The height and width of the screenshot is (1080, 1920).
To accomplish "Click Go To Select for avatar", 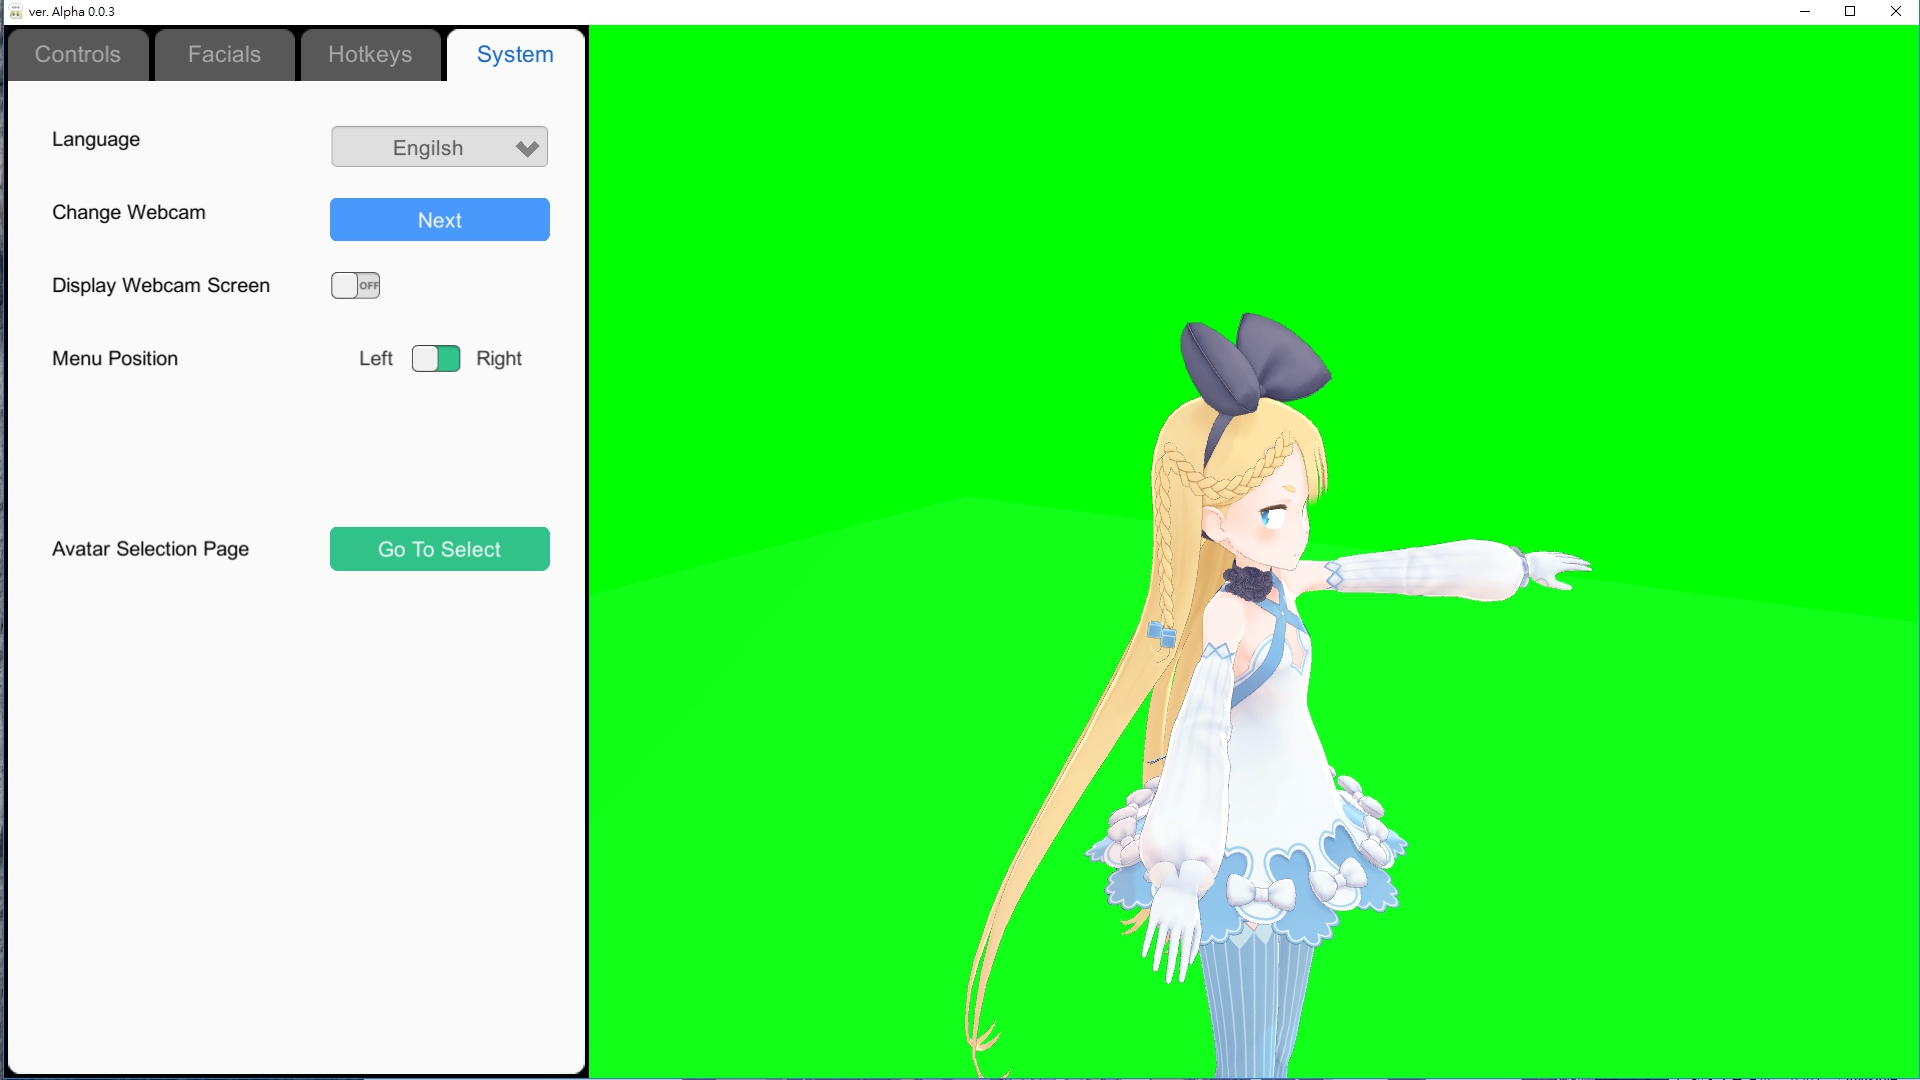I will tap(439, 549).
